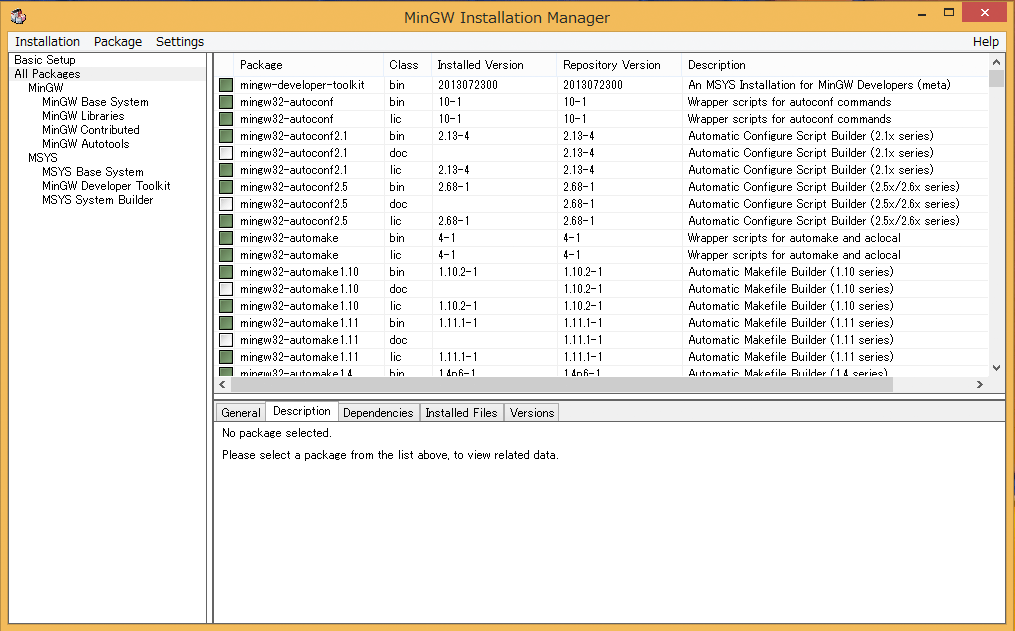Switch to the General tab
This screenshot has width=1015, height=631.
pos(241,413)
